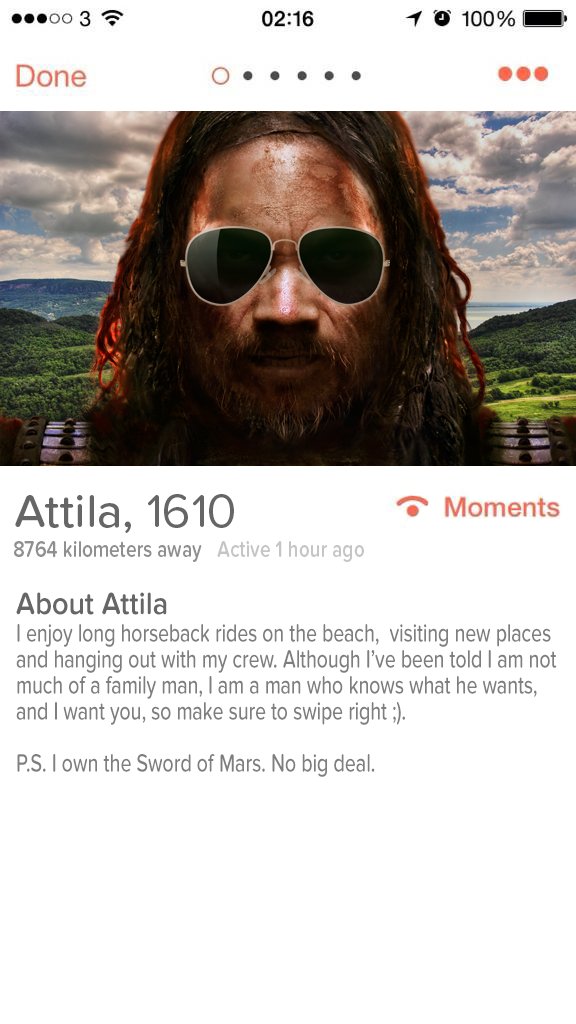
Task: Tap the About Attila heading
Action: click(x=91, y=603)
